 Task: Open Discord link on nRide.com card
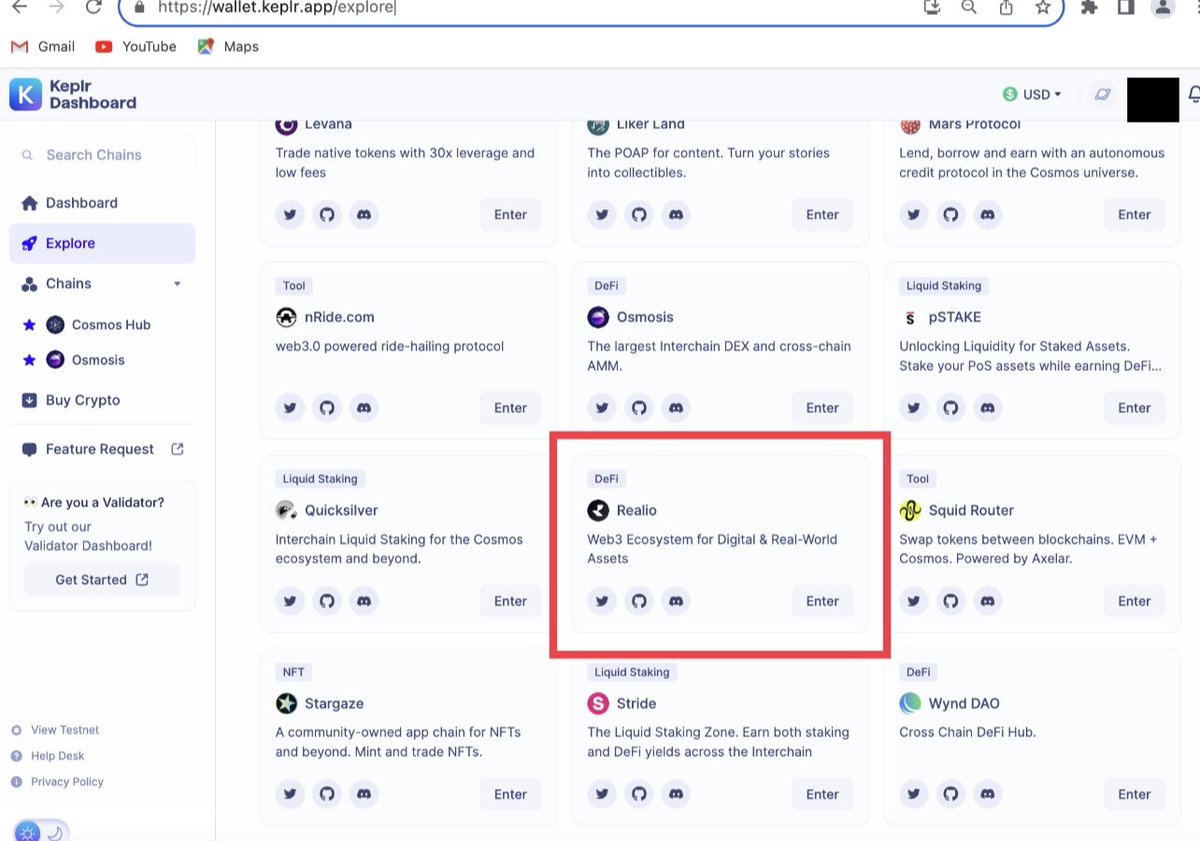[364, 408]
